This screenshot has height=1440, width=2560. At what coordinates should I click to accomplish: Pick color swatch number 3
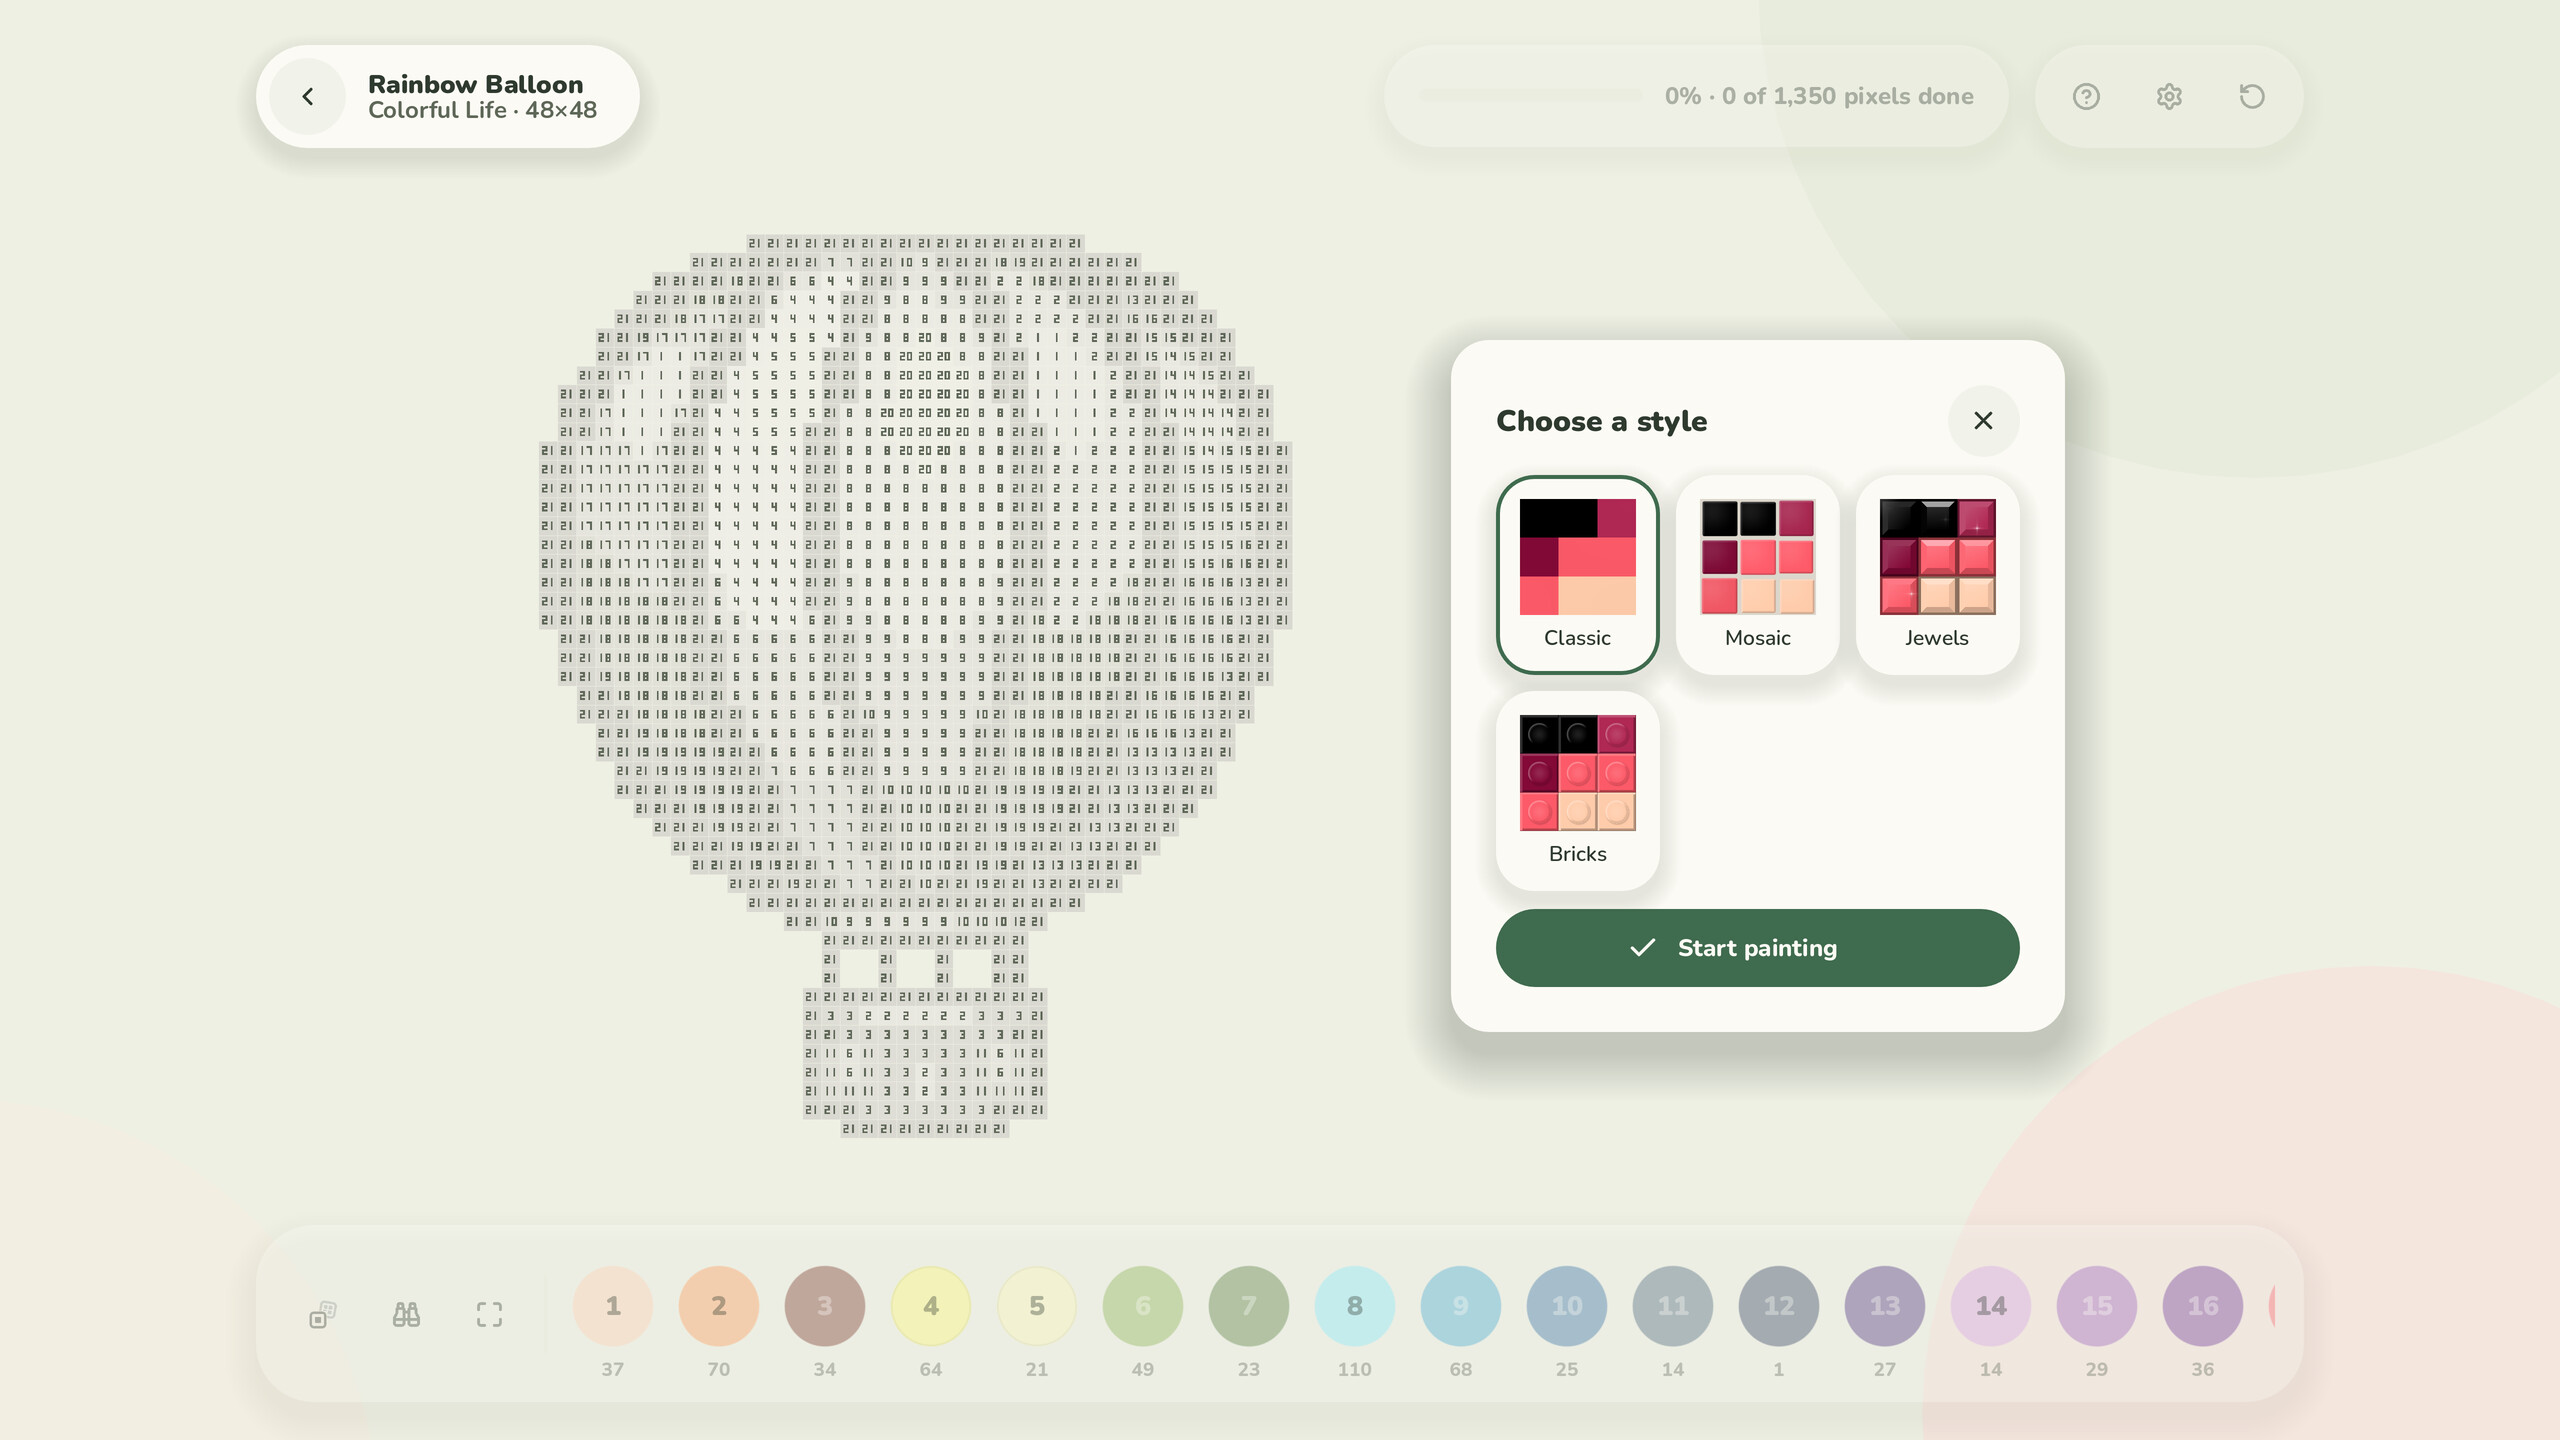[x=825, y=1306]
